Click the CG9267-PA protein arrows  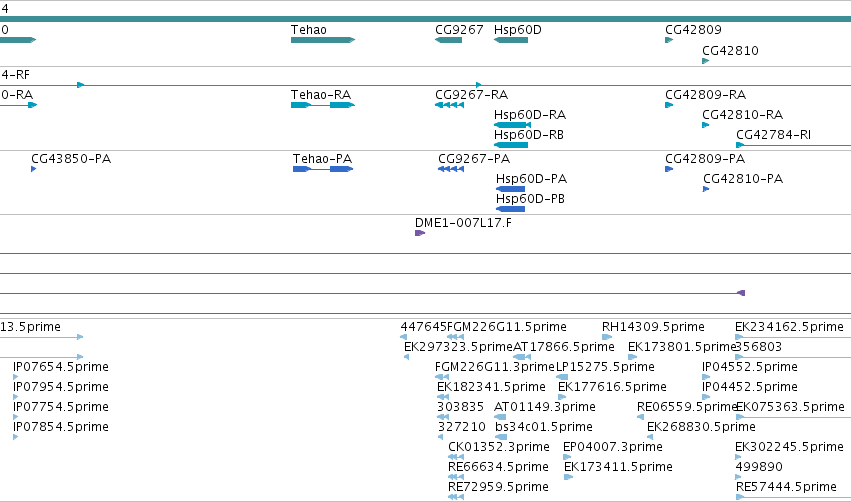coord(451,169)
